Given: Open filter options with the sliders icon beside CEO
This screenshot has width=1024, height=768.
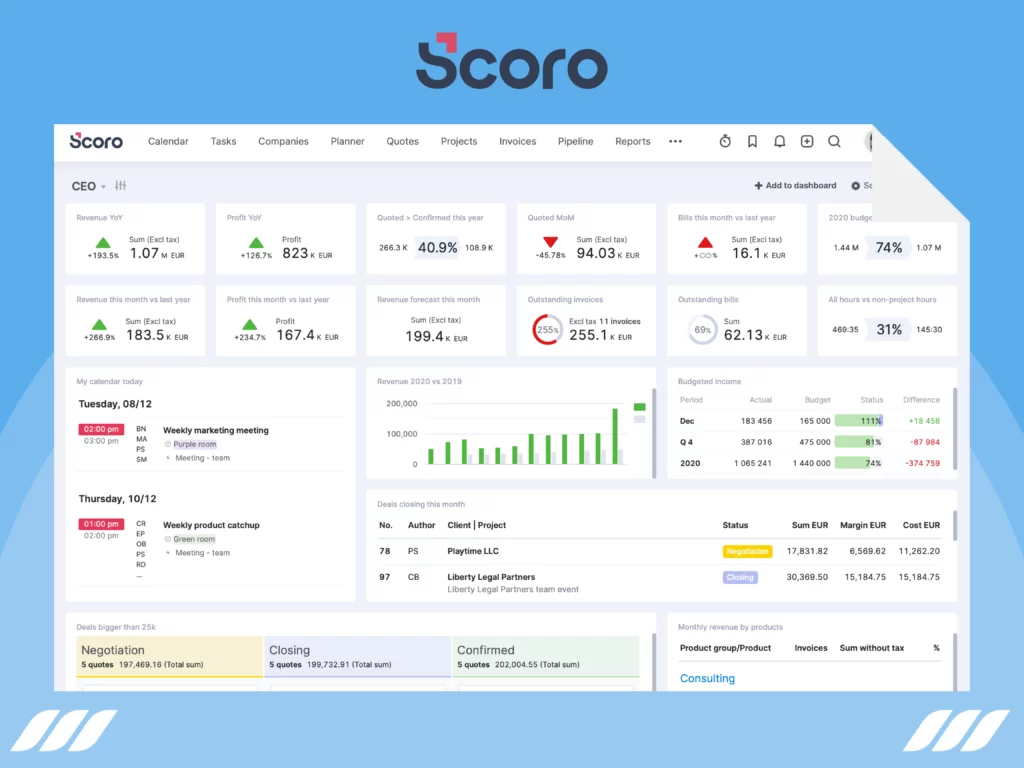Looking at the screenshot, I should point(119,186).
